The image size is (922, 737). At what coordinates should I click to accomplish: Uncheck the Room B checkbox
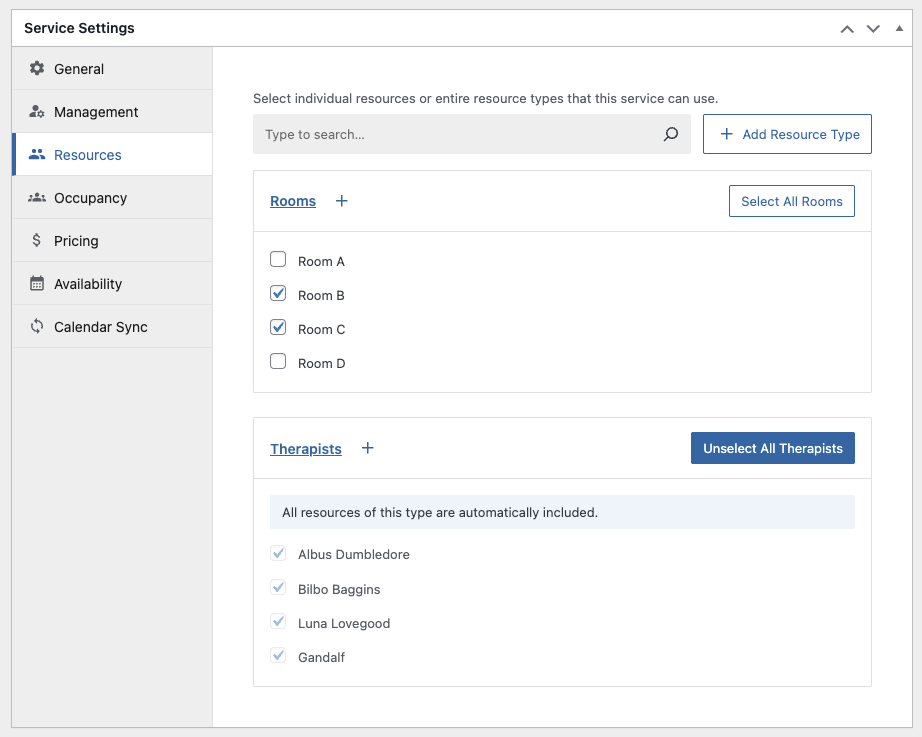click(x=278, y=294)
